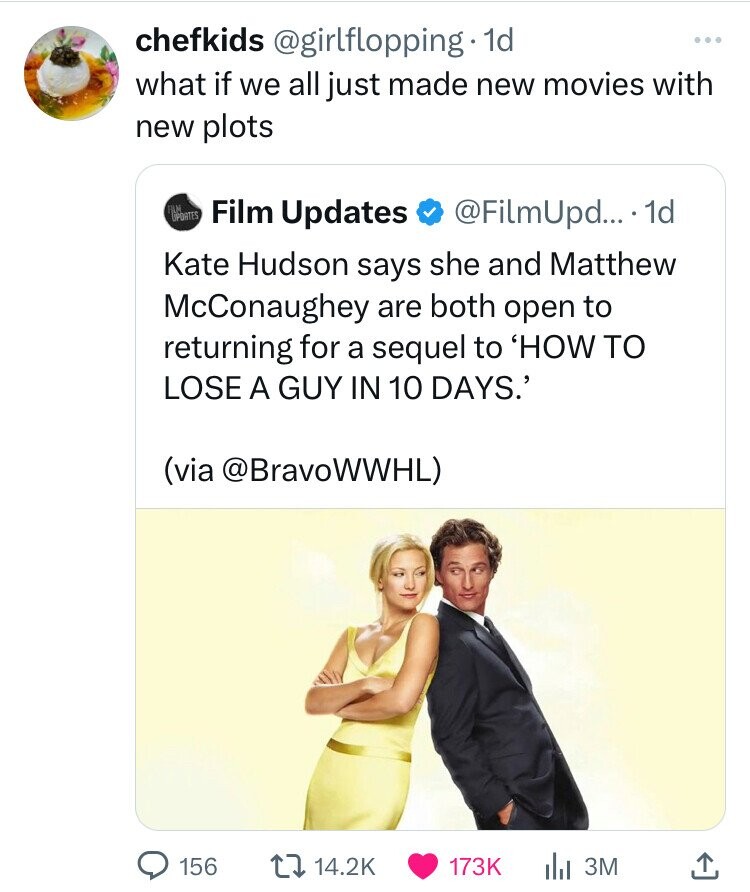Visit the @girlflopping handle

pyautogui.click(x=368, y=40)
